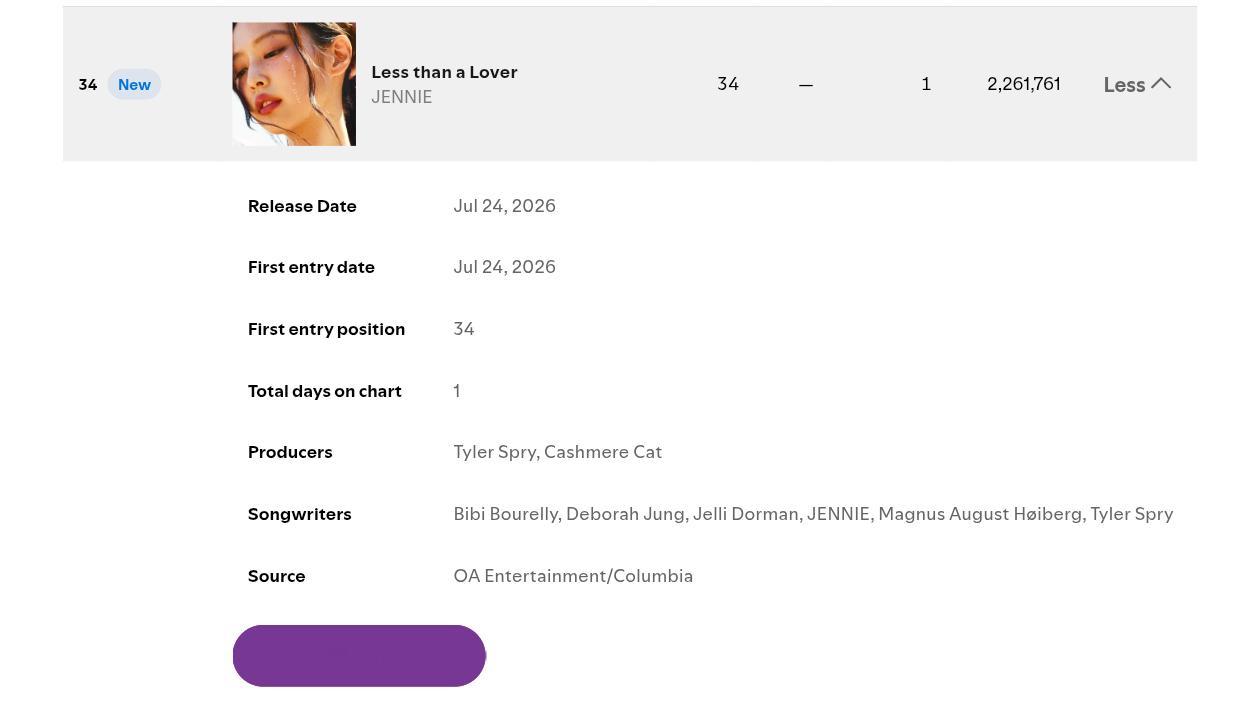This screenshot has height=704, width=1260.
Task: Click the rank number 34 at row start
Action: click(x=88, y=85)
